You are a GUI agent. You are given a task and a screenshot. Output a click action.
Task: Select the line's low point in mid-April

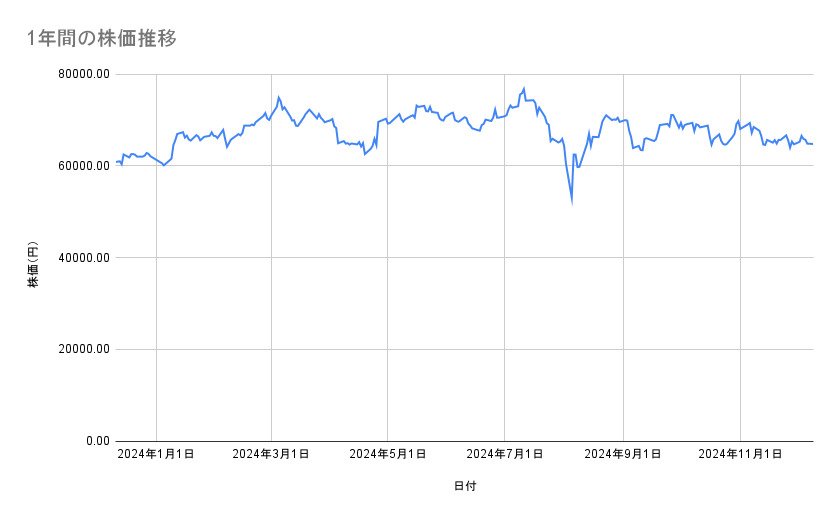click(x=365, y=154)
